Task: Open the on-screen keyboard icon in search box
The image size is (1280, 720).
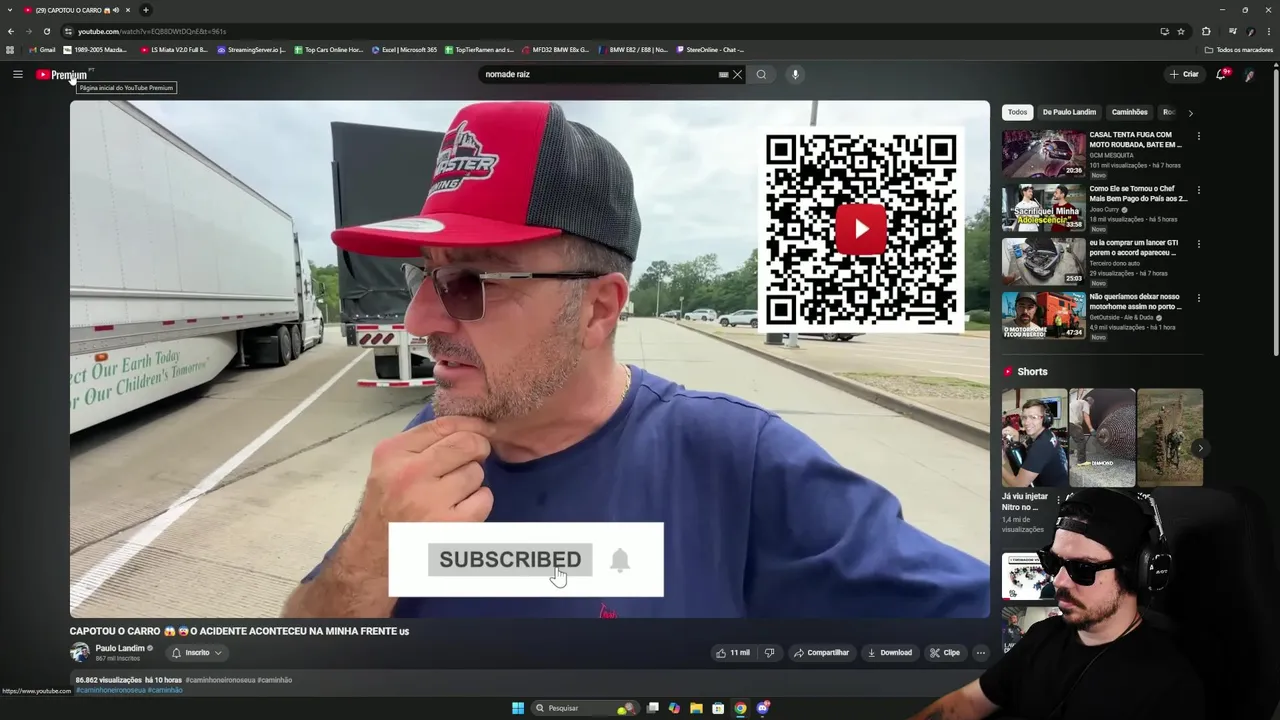Action: (723, 74)
